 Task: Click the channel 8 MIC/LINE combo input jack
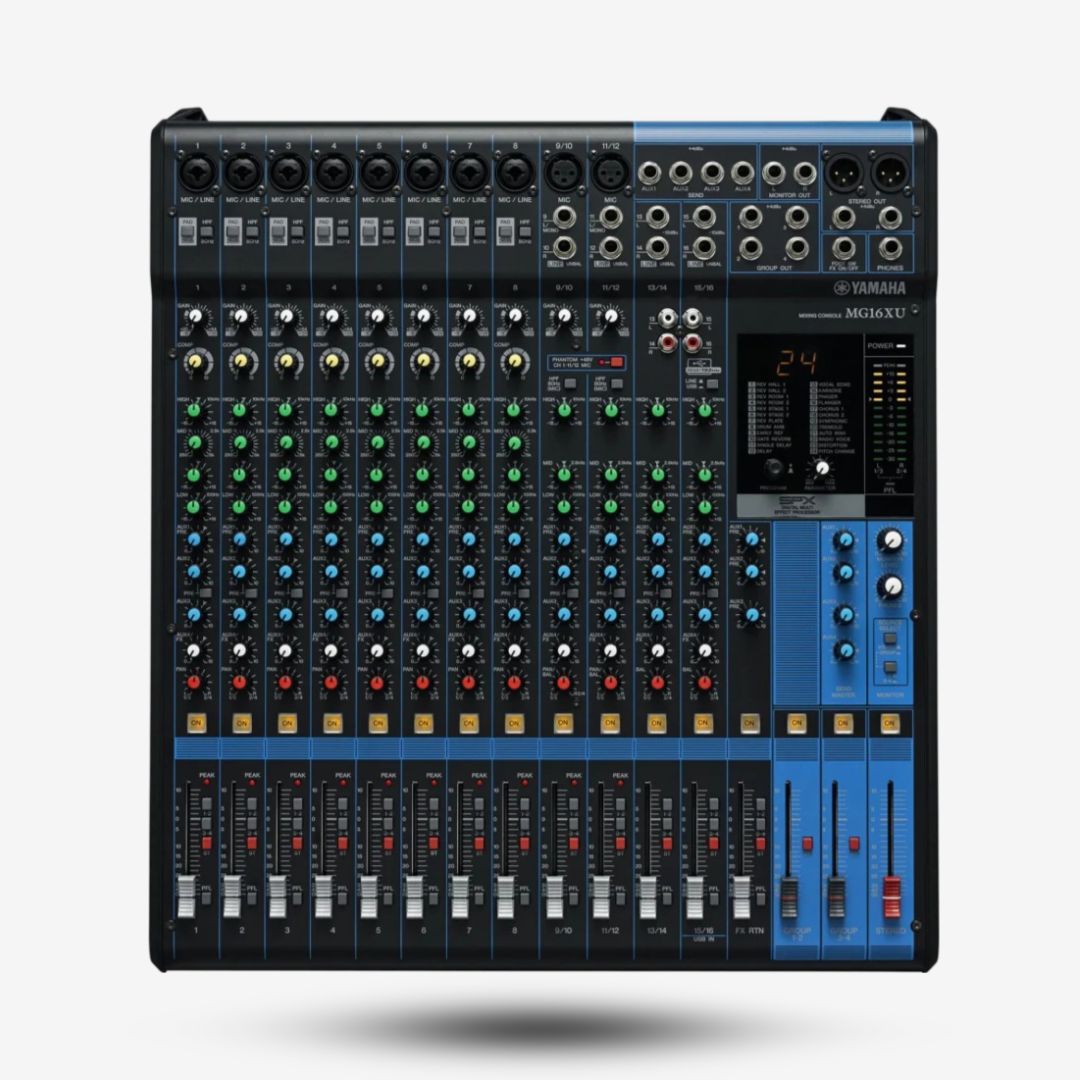[515, 172]
